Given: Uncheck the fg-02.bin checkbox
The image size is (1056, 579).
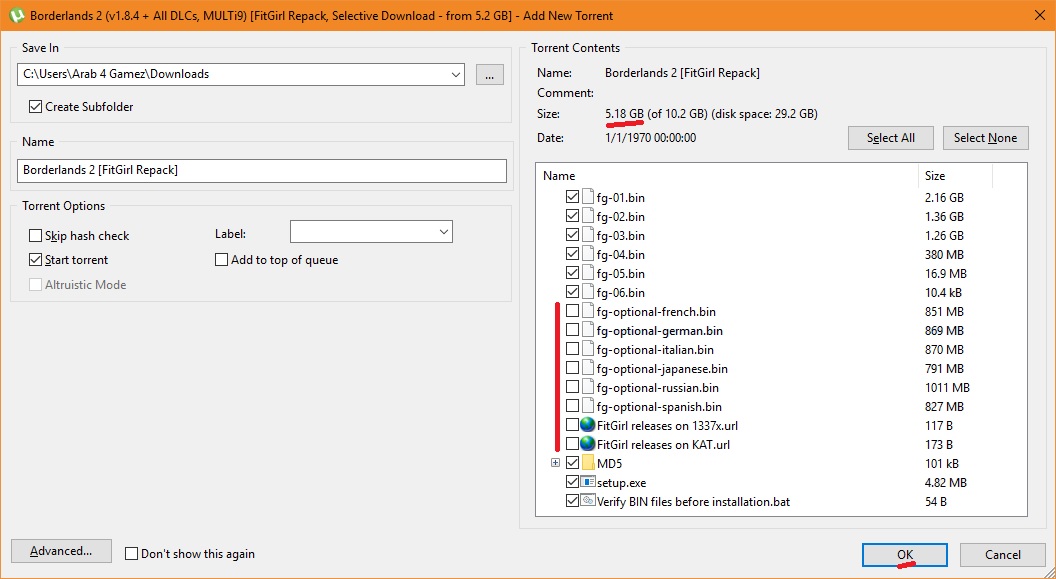Looking at the screenshot, I should [x=572, y=216].
